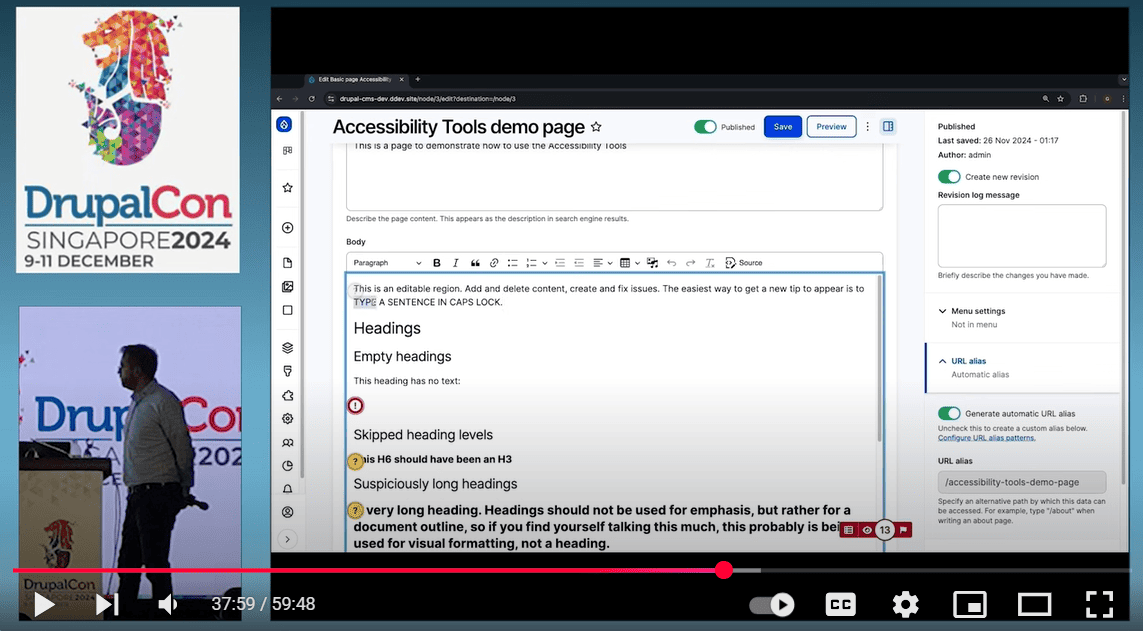Add page to shortcuts with title star

point(596,127)
